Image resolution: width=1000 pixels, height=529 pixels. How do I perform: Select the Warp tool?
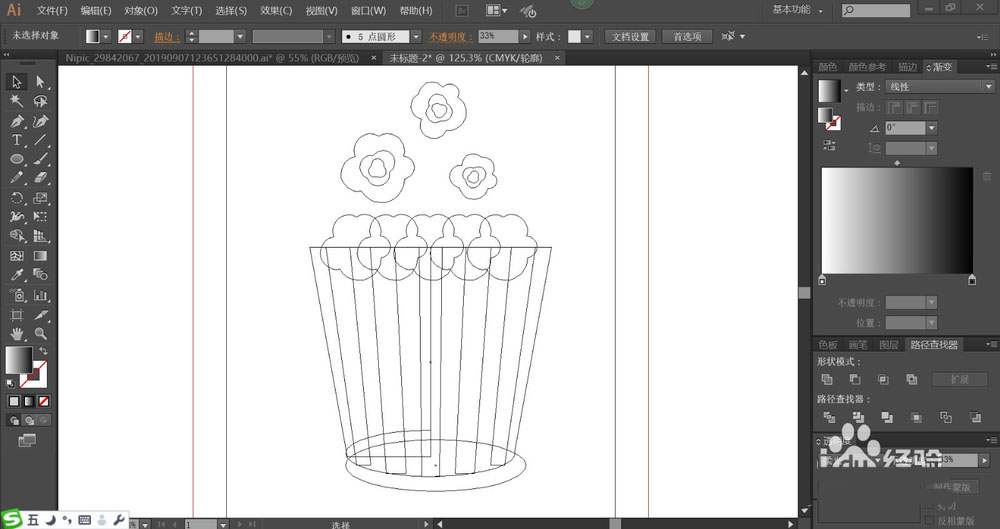(x=17, y=217)
